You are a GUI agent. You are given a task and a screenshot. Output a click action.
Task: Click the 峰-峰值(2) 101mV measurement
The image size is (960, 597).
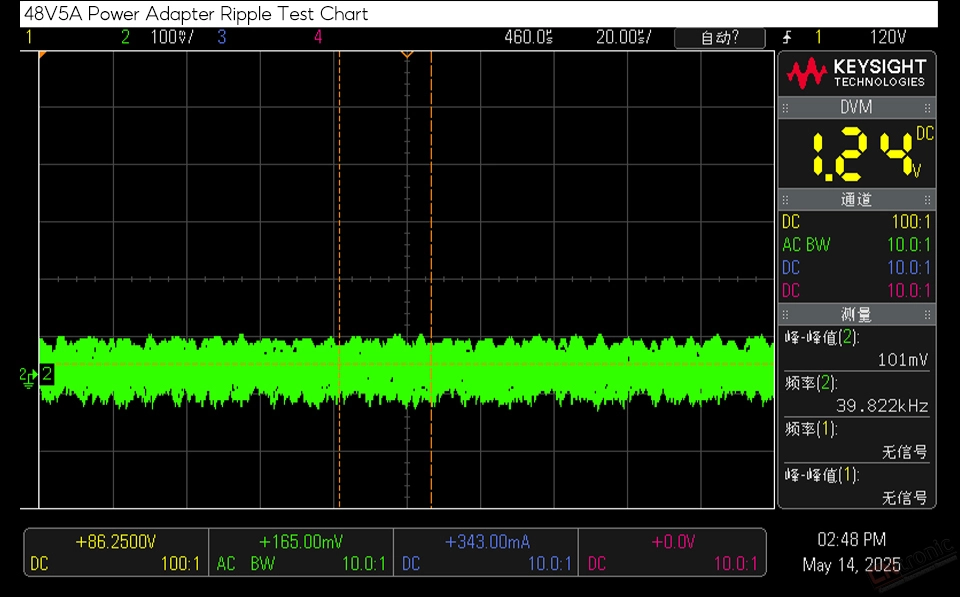[x=857, y=348]
